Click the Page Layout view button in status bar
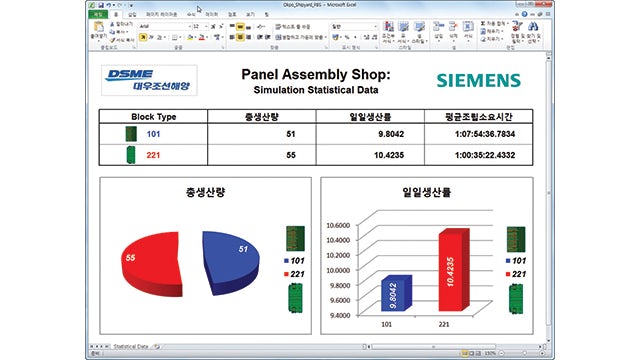 pos(471,353)
